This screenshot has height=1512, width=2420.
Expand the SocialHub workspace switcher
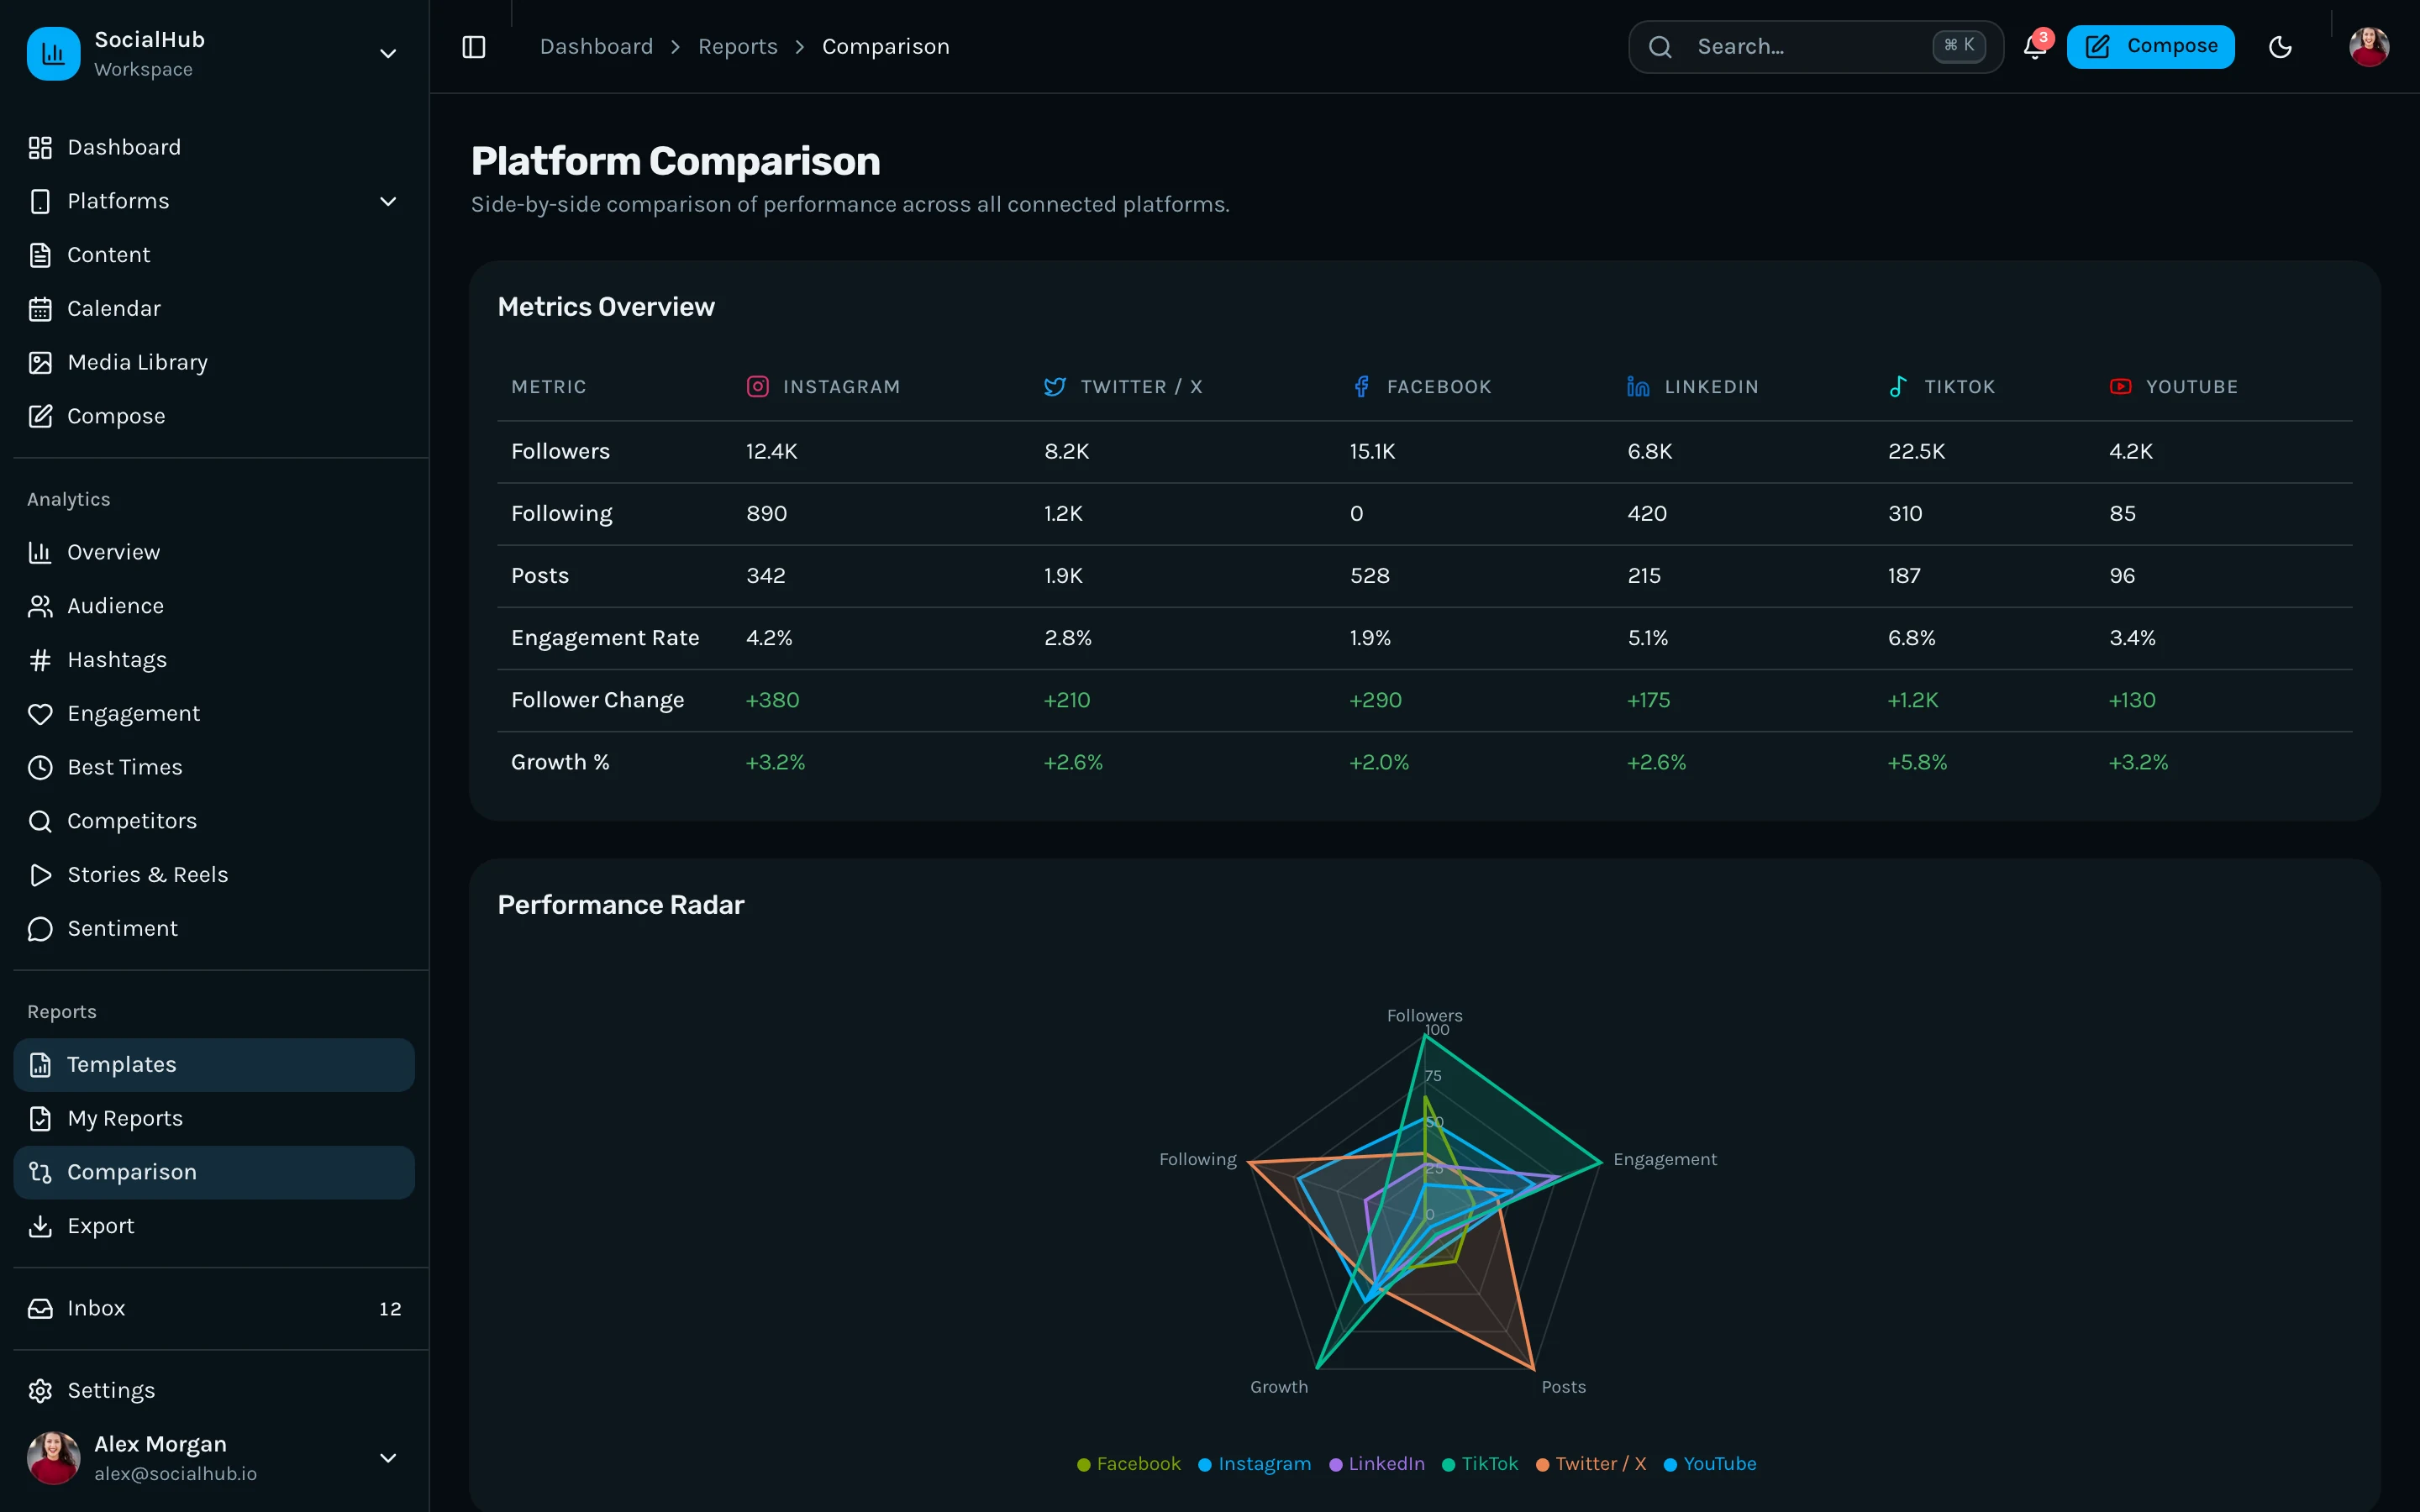pyautogui.click(x=214, y=54)
